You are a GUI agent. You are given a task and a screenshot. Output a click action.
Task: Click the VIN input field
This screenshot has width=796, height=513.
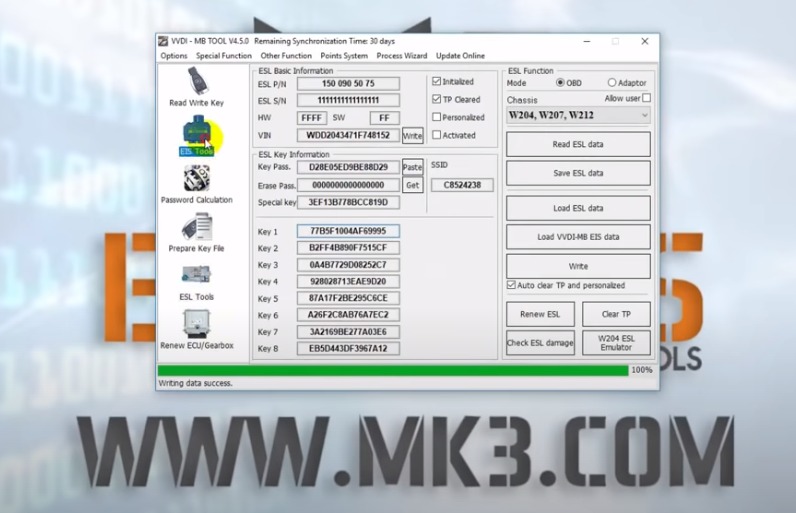348,135
